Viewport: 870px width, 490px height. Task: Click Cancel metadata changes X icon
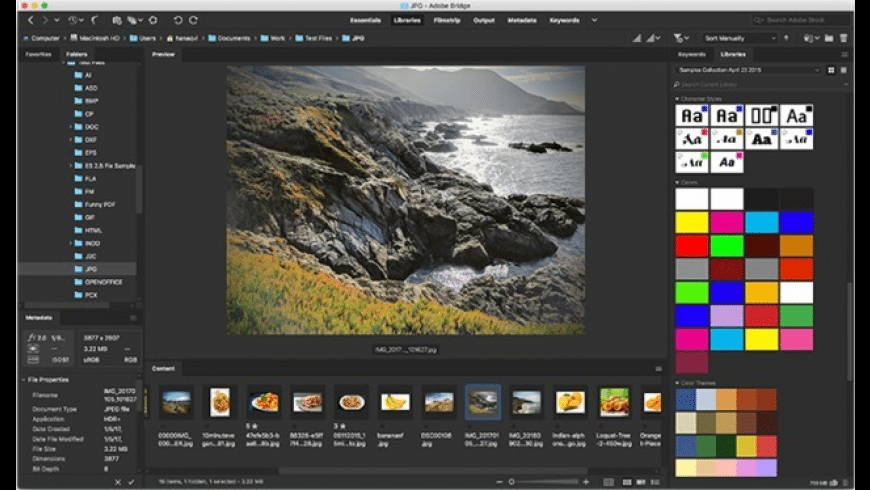(x=117, y=482)
